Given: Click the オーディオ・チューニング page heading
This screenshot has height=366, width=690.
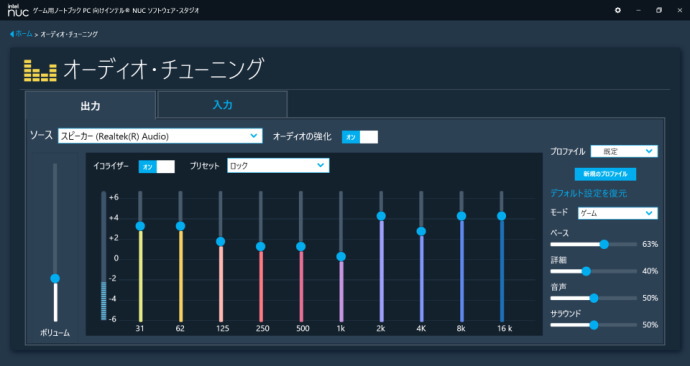Looking at the screenshot, I should (163, 70).
